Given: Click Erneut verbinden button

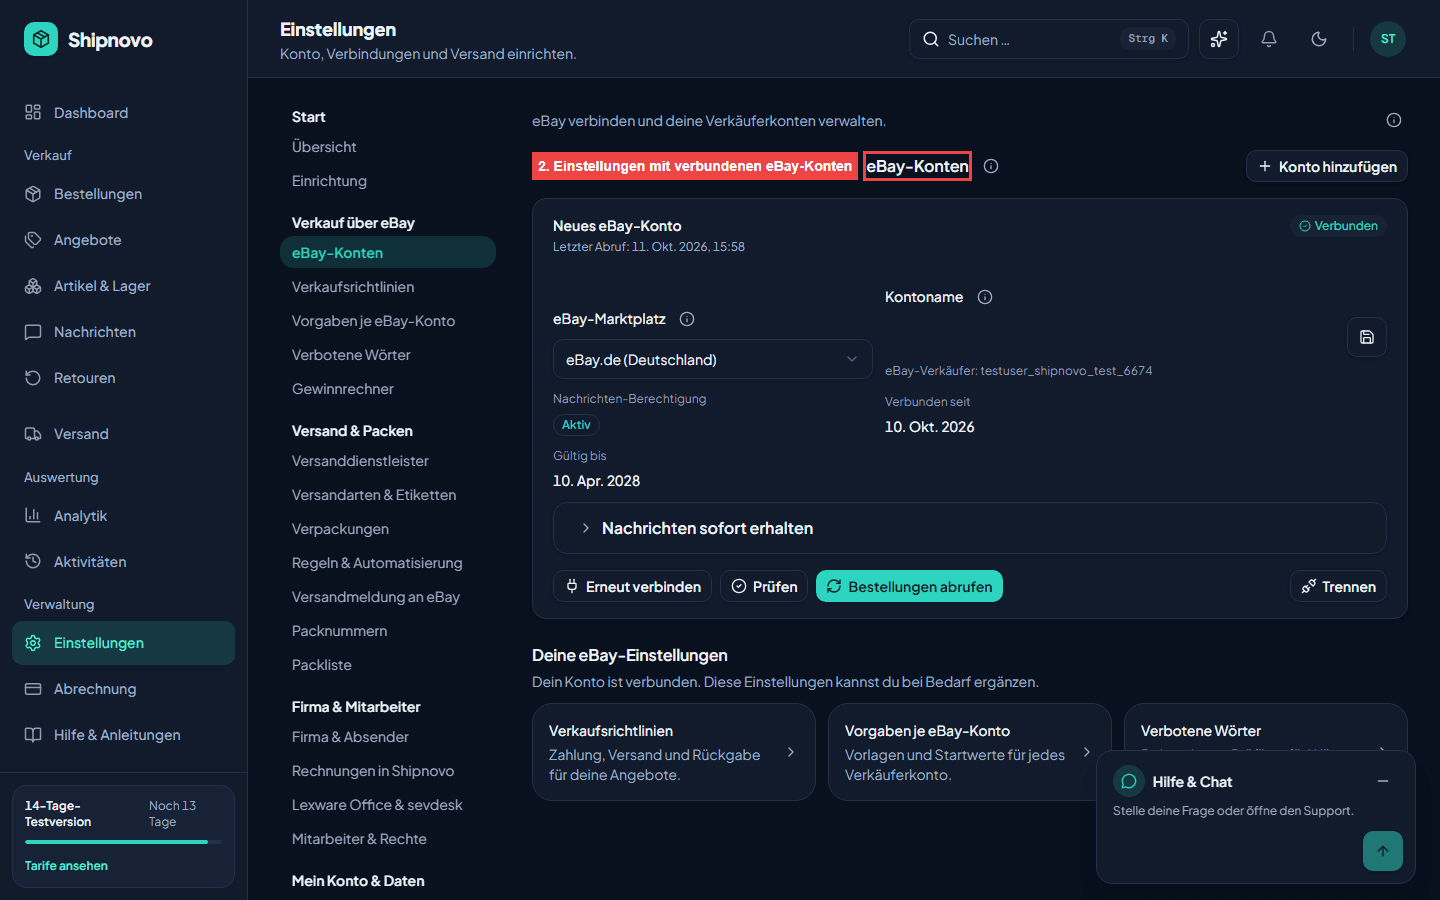Looking at the screenshot, I should 632,586.
